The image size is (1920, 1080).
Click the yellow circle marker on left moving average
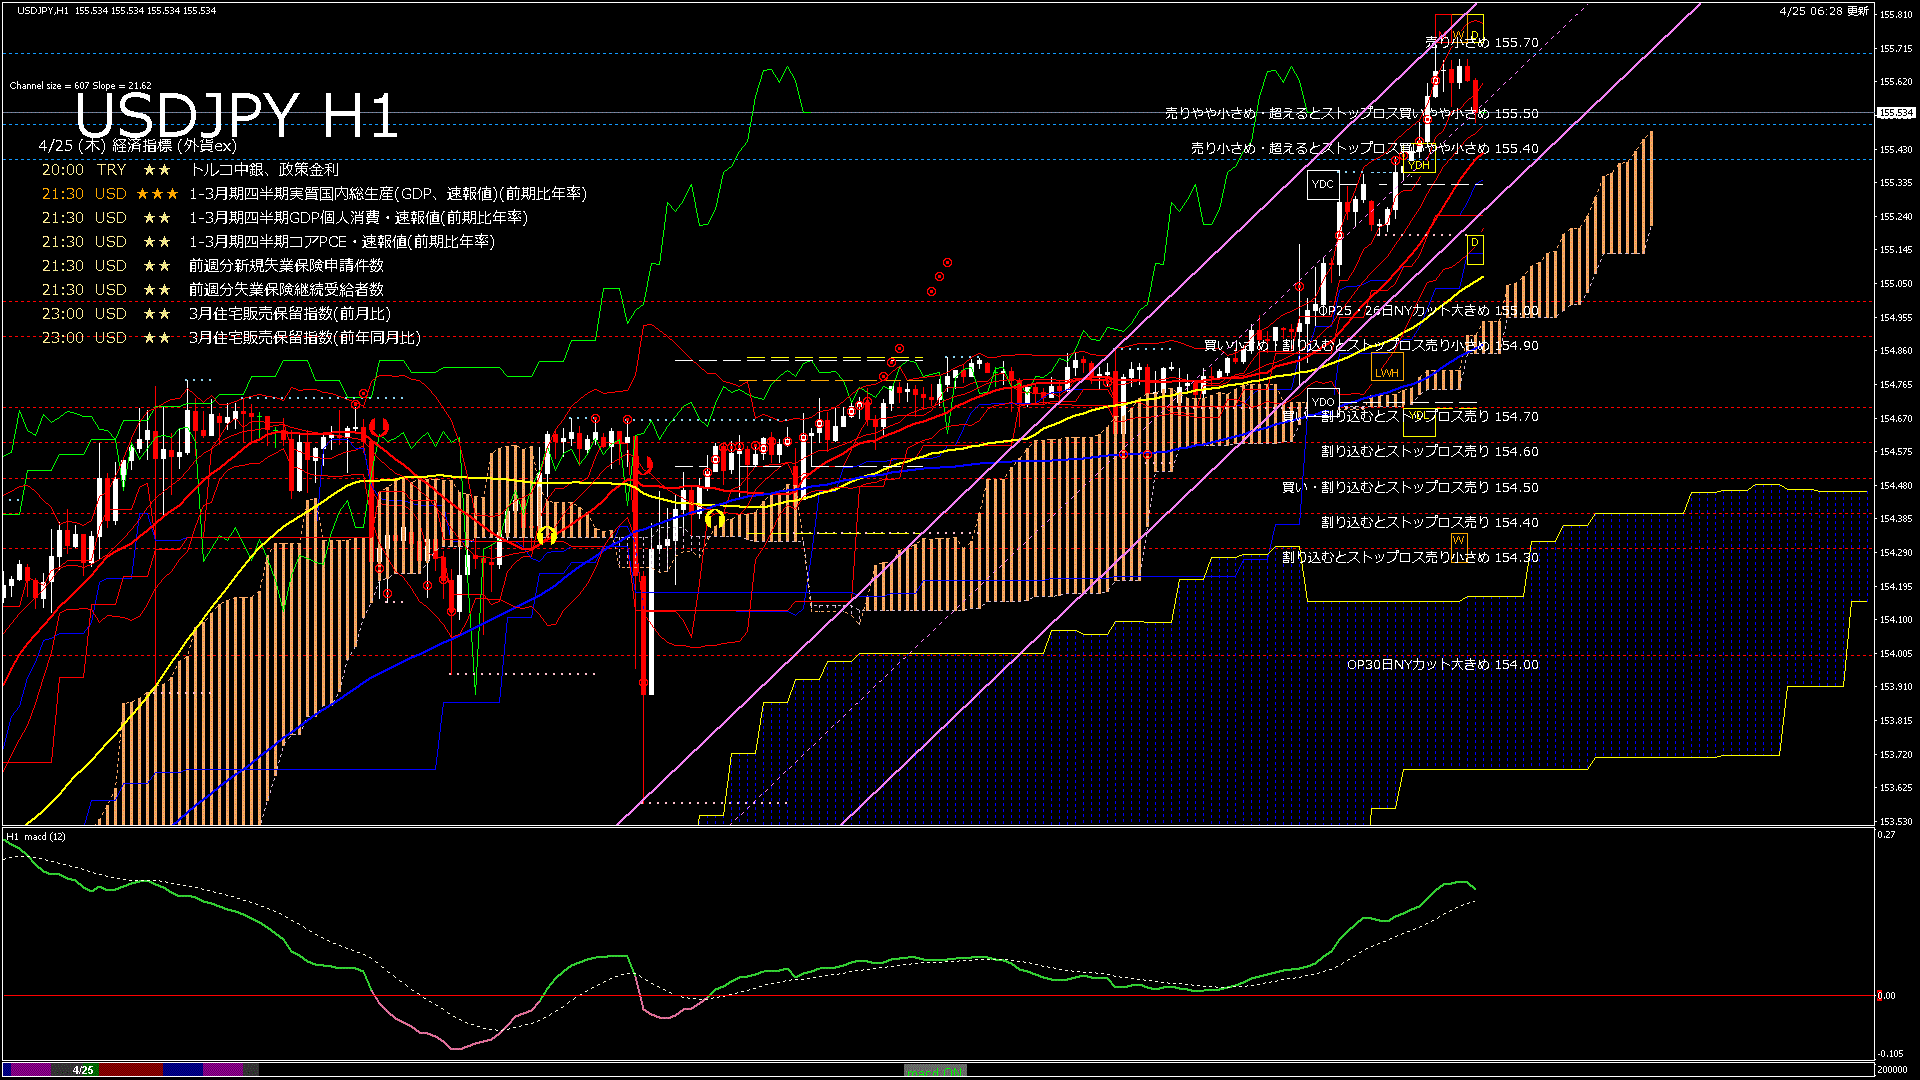point(546,535)
